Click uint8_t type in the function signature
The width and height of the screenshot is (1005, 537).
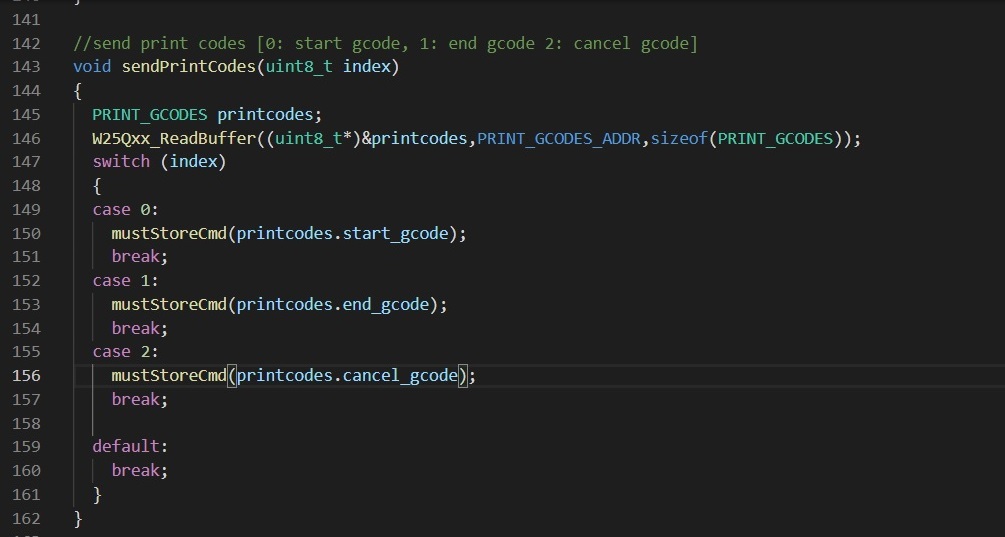click(299, 67)
